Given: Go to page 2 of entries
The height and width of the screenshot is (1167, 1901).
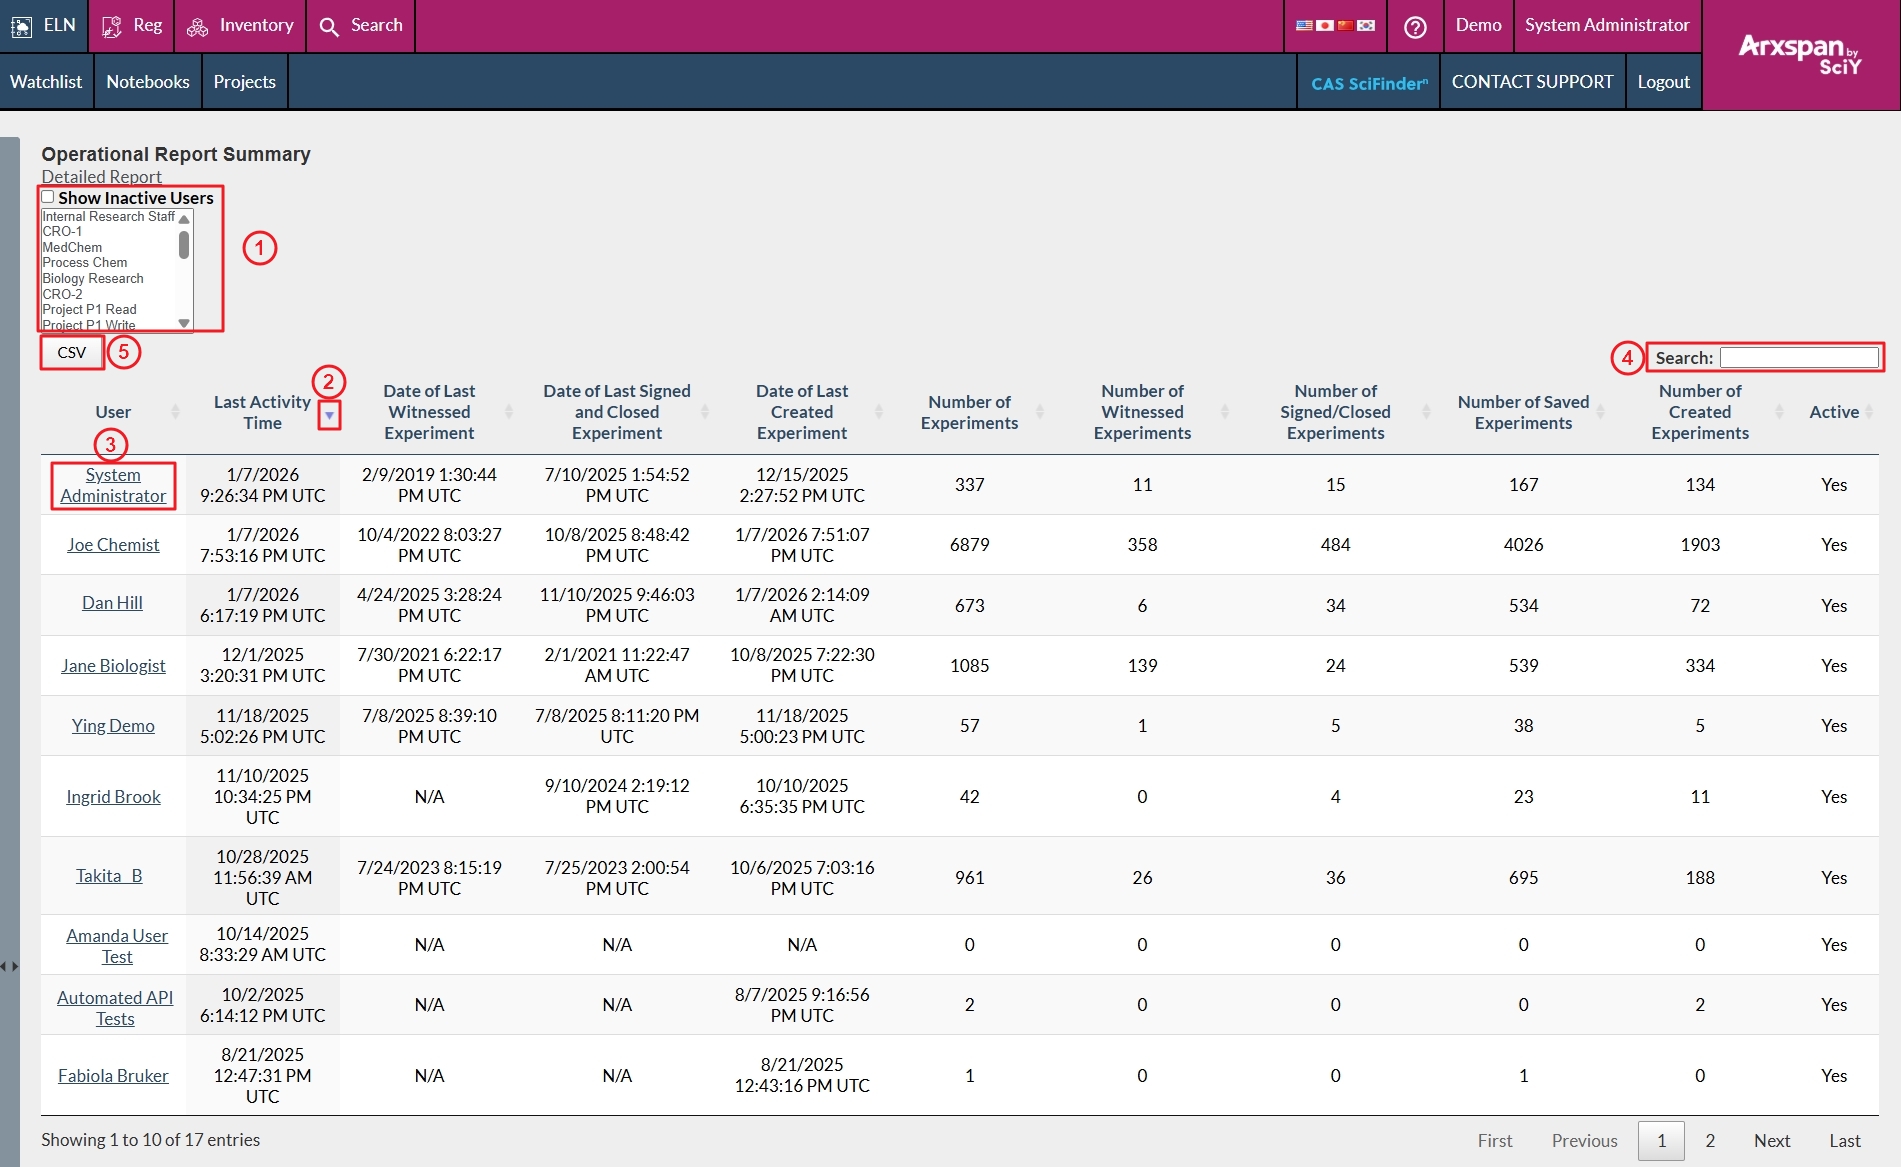Looking at the screenshot, I should pyautogui.click(x=1710, y=1140).
